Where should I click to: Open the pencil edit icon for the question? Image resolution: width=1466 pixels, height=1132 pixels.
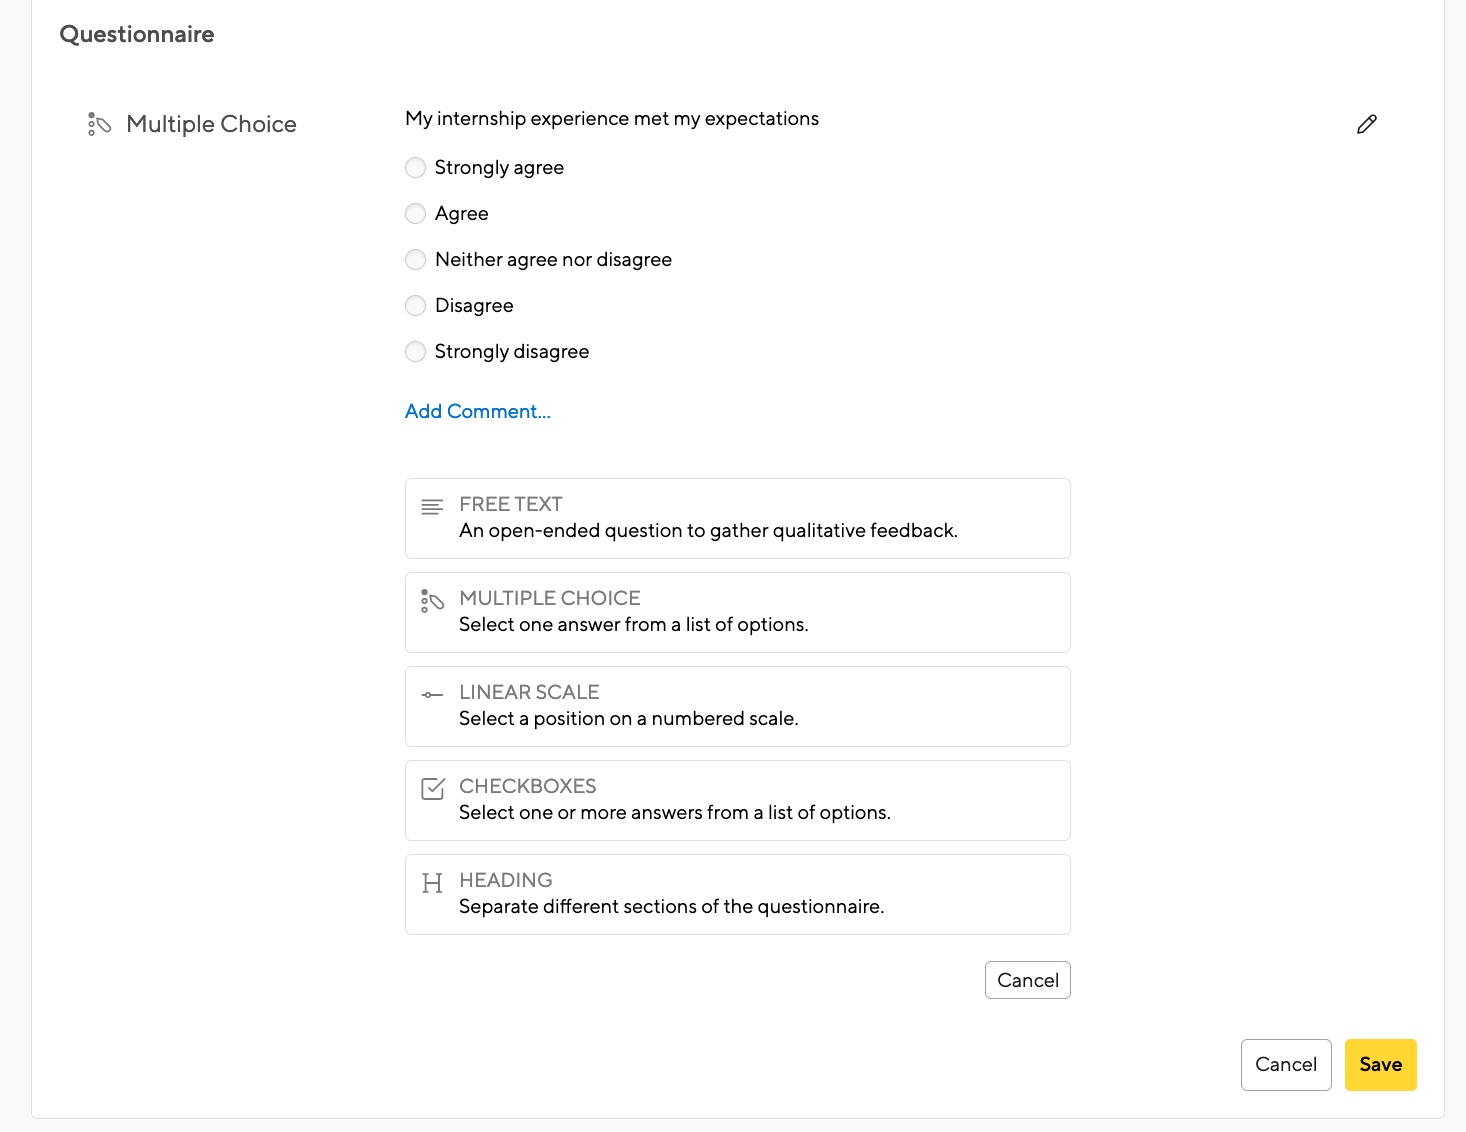(x=1366, y=124)
